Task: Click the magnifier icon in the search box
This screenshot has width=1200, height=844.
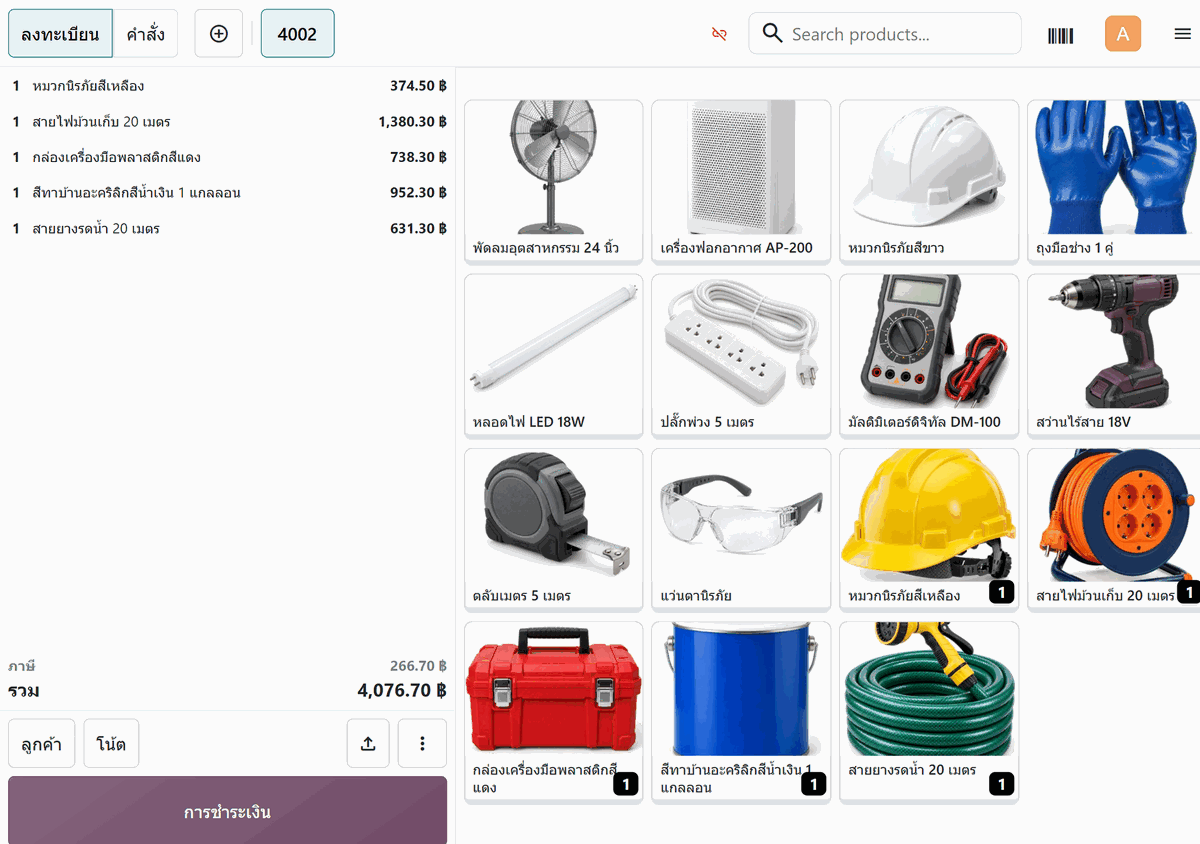Action: (x=772, y=34)
